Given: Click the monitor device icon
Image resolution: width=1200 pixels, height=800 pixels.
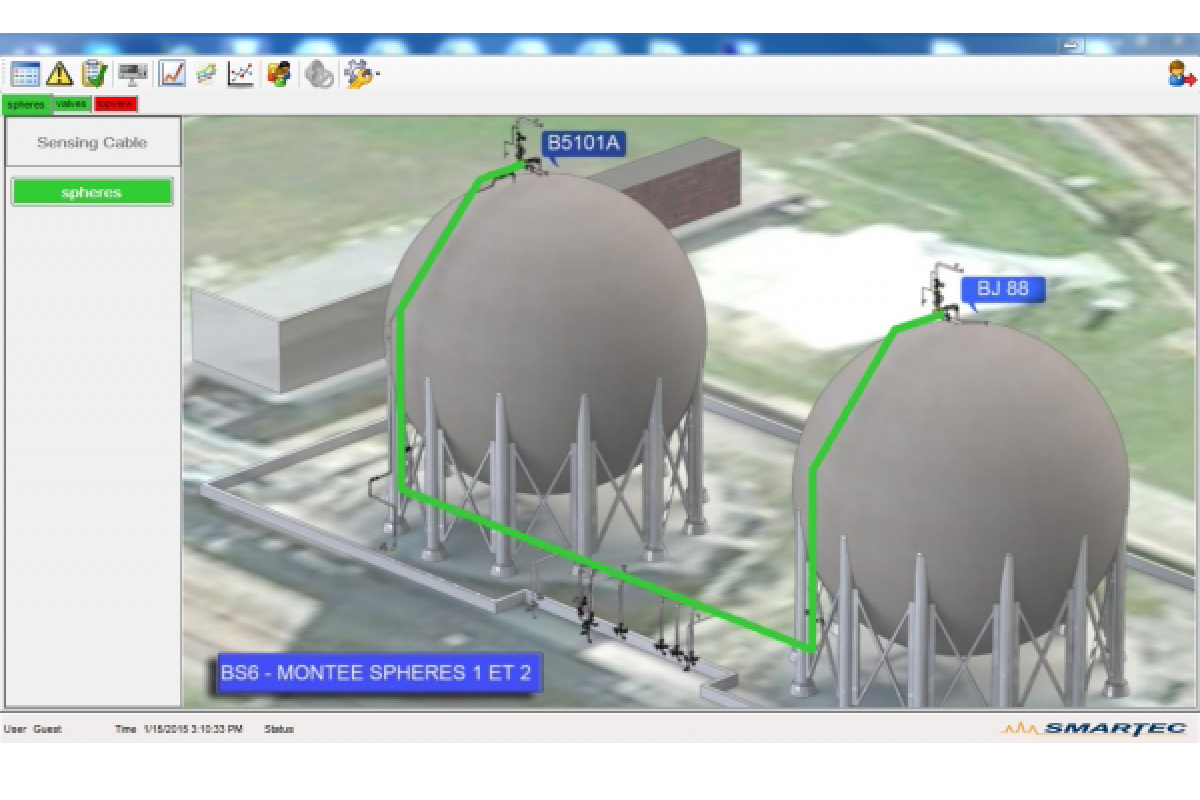Looking at the screenshot, I should tap(132, 74).
